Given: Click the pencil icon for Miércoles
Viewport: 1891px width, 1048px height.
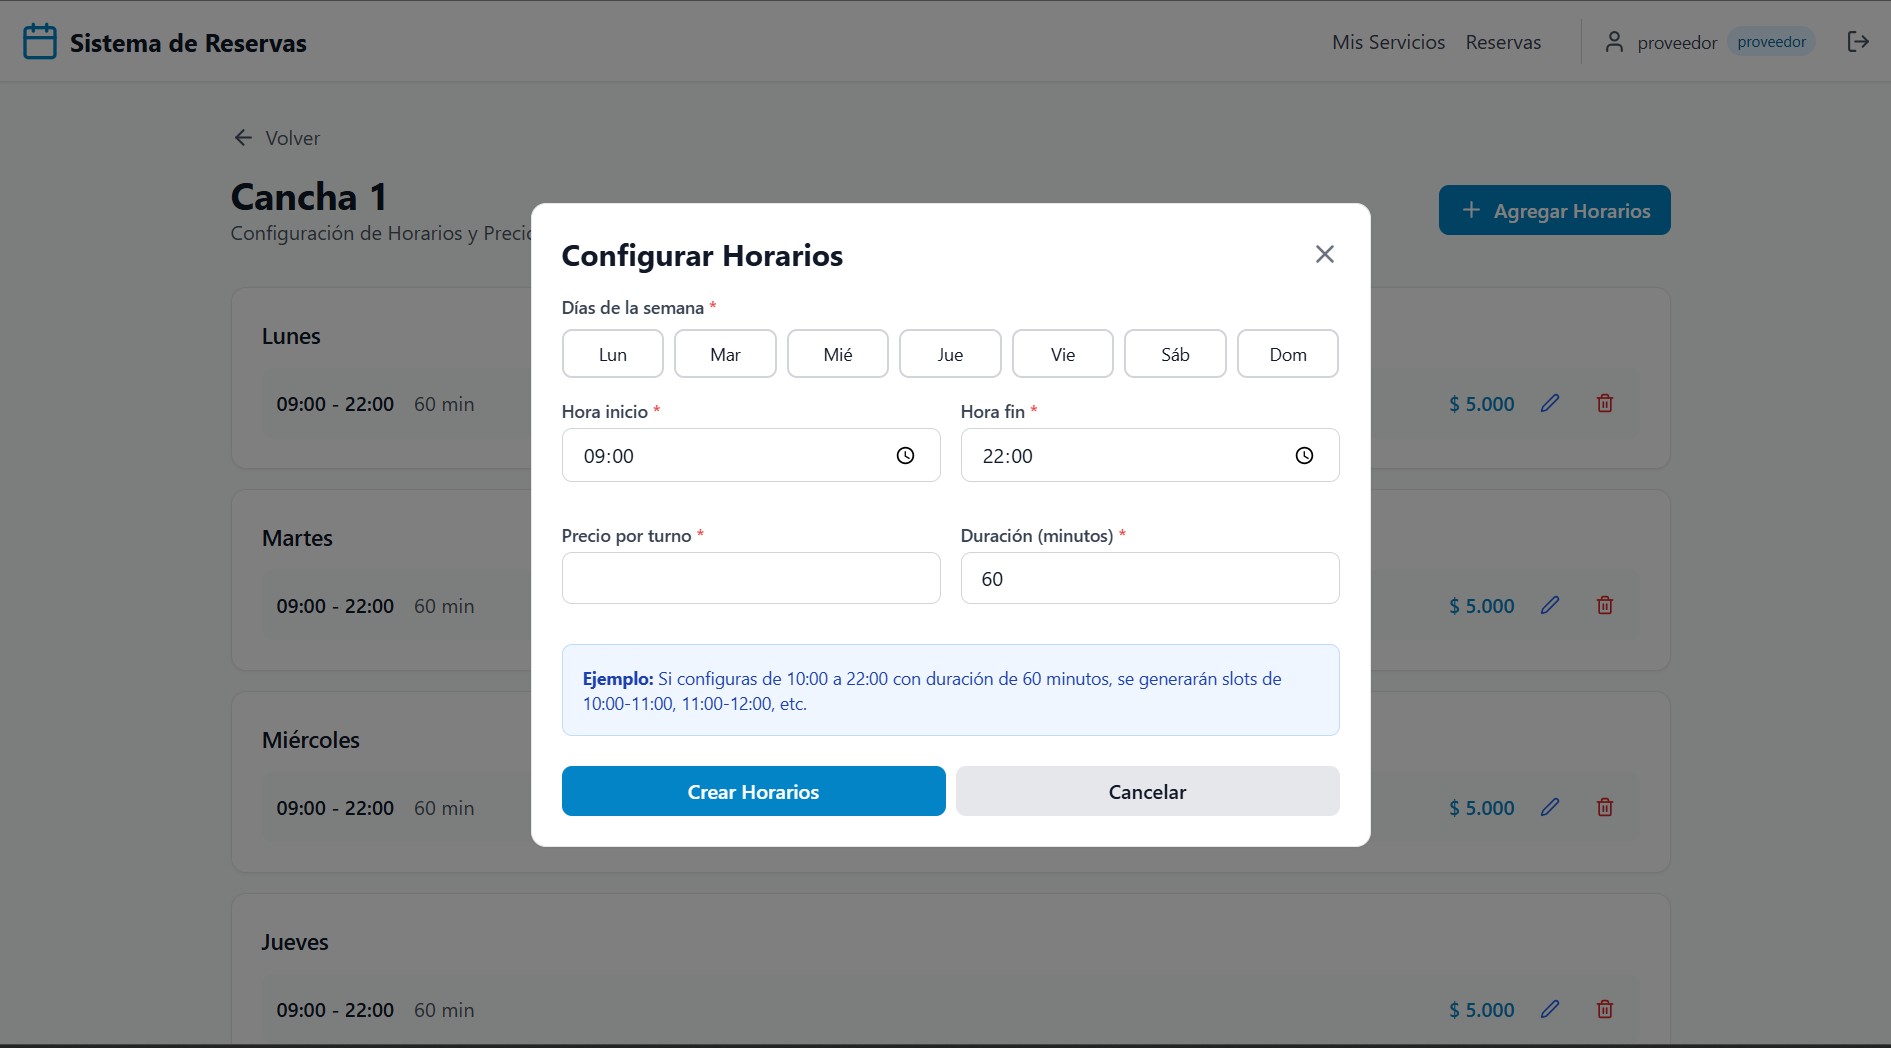Looking at the screenshot, I should click(1549, 808).
